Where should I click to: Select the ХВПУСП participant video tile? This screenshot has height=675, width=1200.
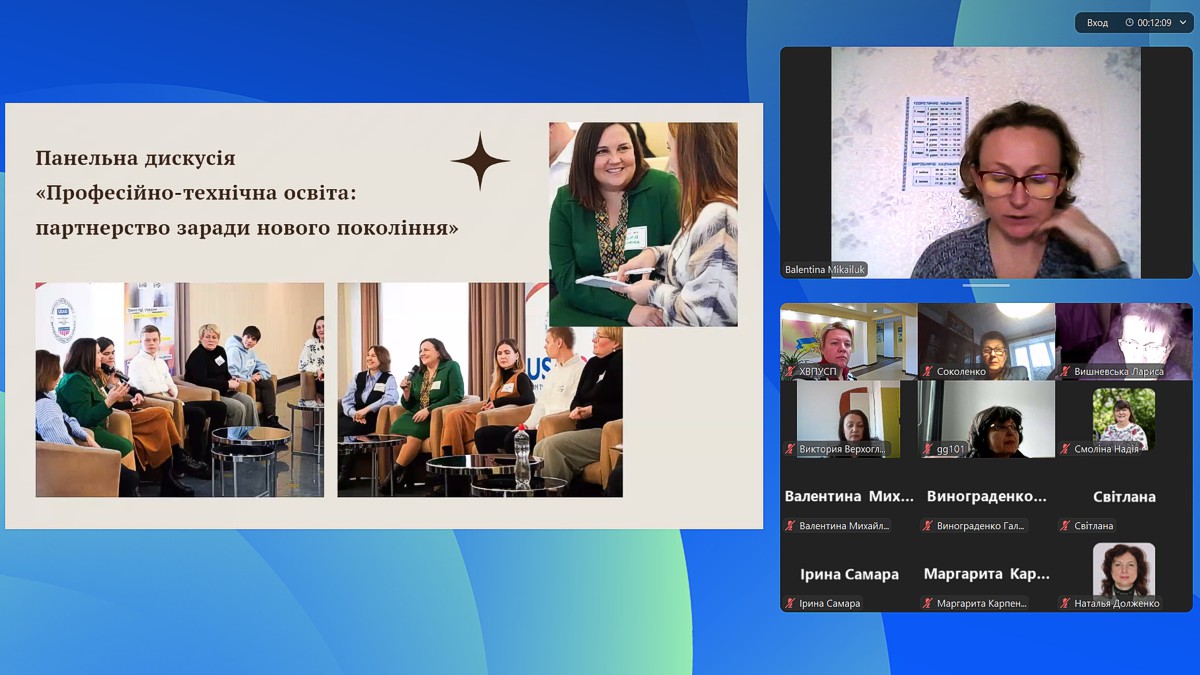849,342
